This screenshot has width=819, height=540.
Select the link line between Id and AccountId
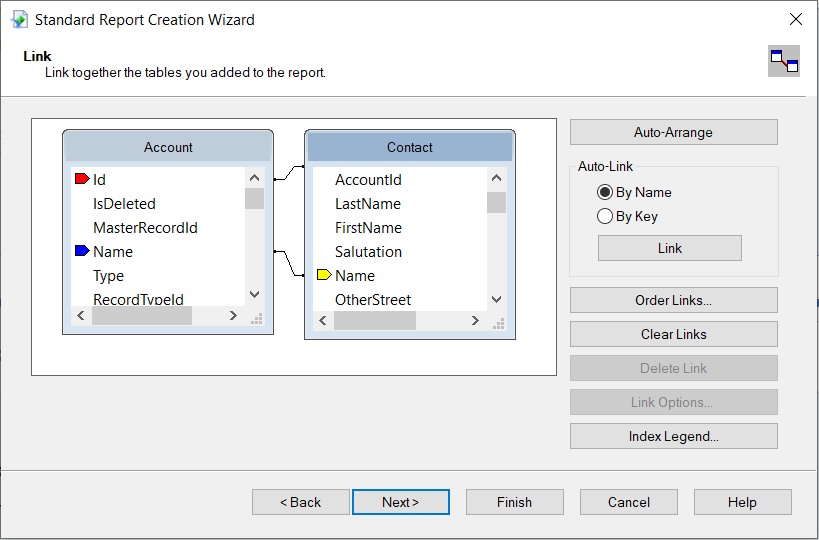tap(288, 173)
